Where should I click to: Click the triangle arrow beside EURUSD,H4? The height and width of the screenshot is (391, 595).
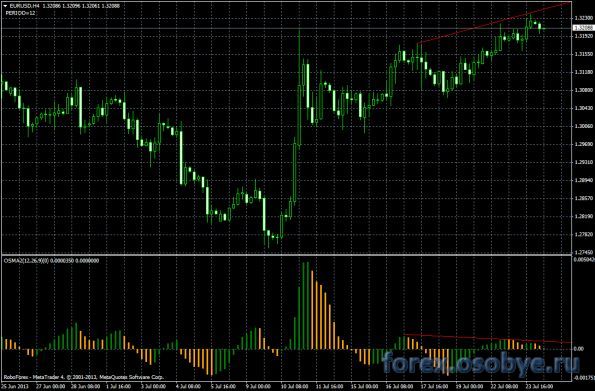click(x=5, y=6)
